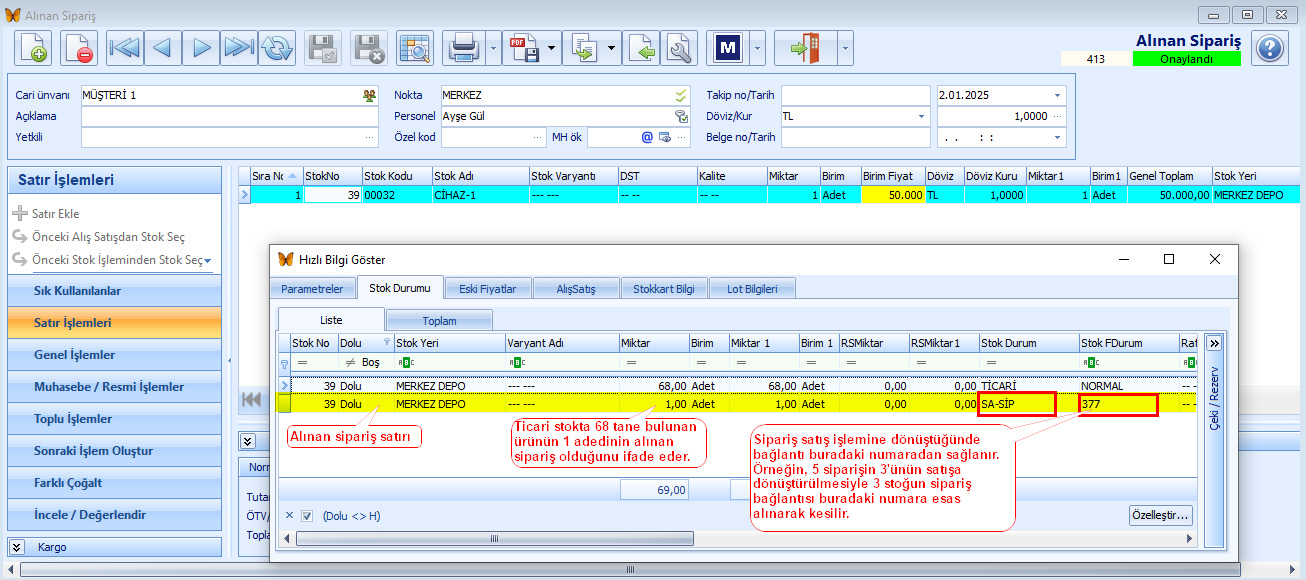Open Genel İşlemler sidebar section
The image size is (1306, 580).
click(114, 355)
